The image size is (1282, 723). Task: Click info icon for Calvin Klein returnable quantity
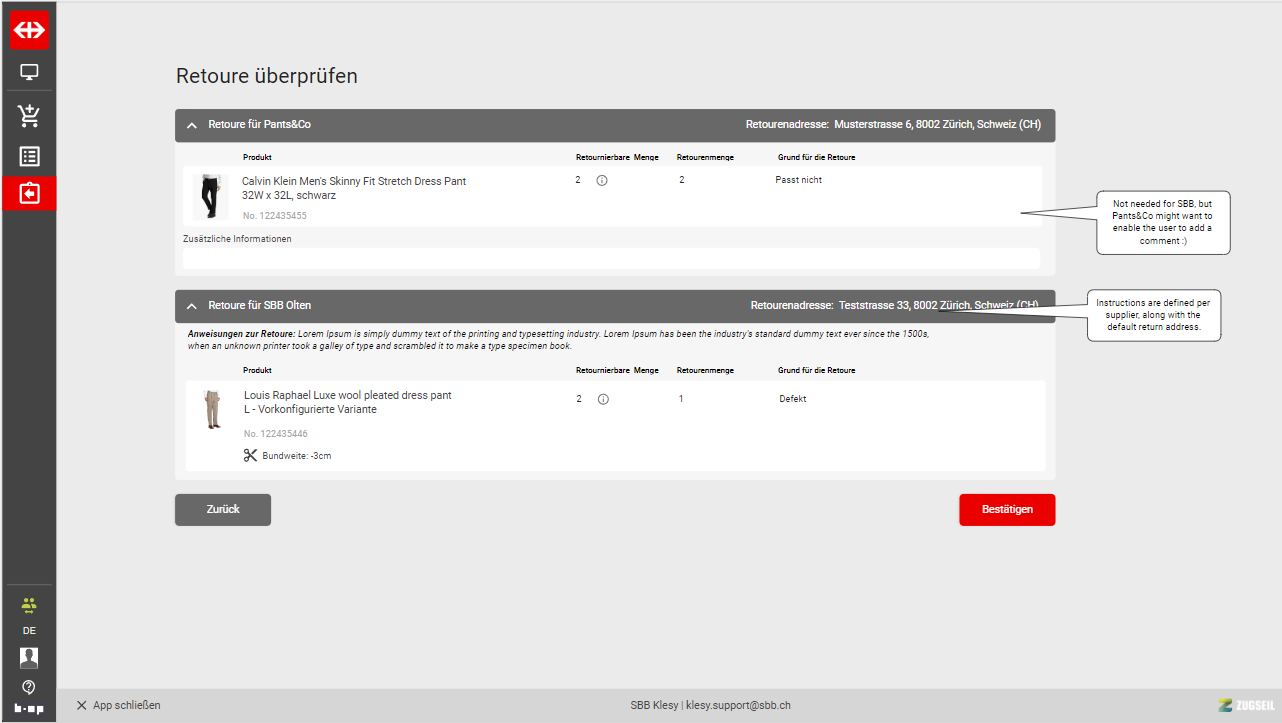(x=602, y=181)
